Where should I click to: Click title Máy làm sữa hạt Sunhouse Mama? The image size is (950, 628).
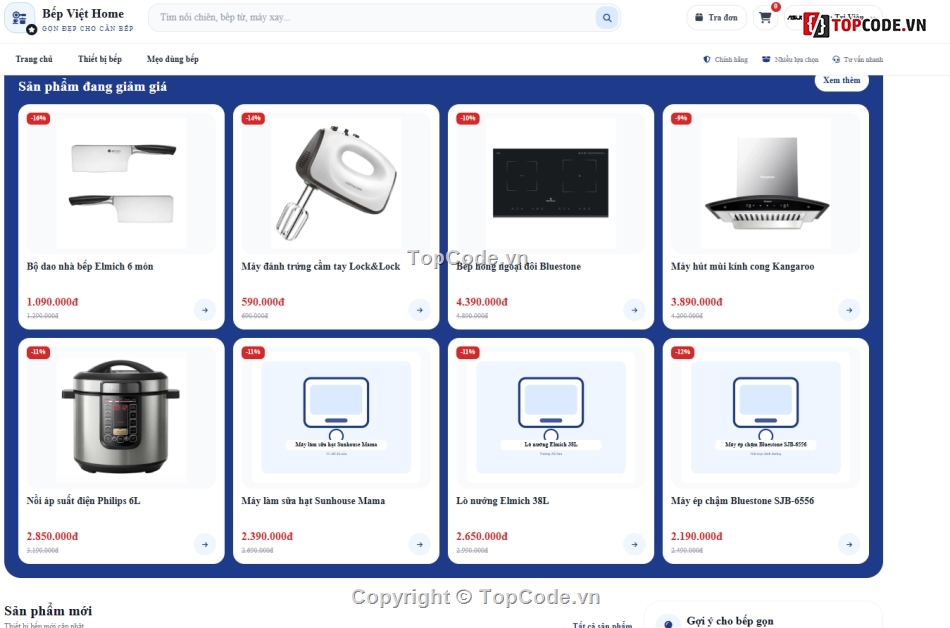(313, 501)
